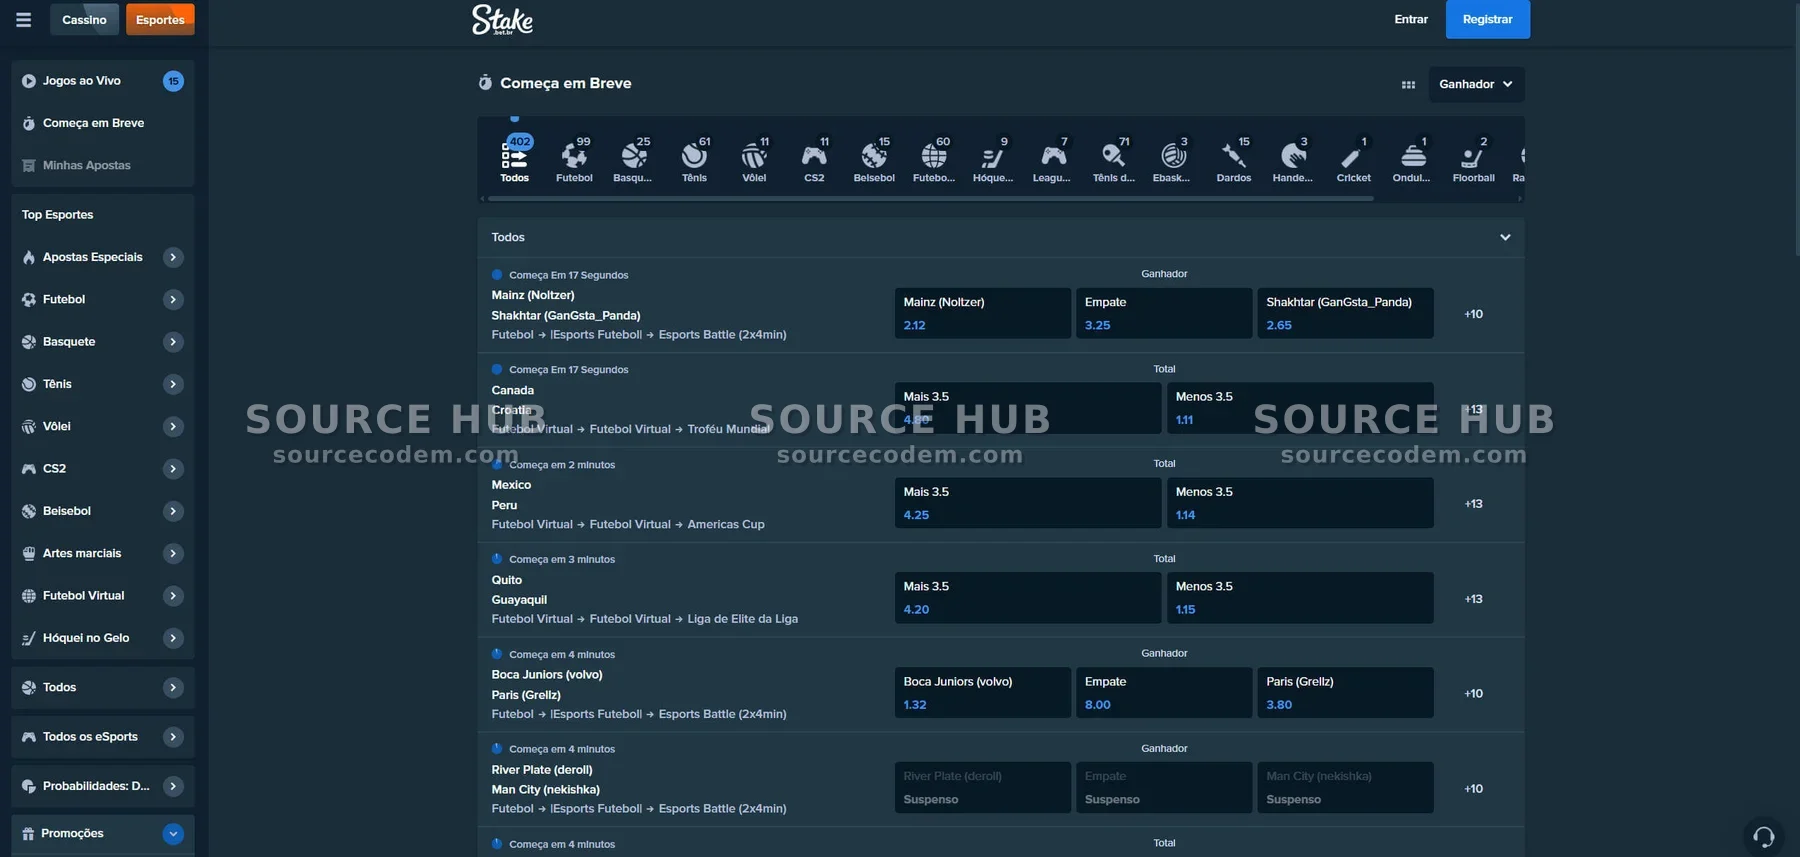1800x857 pixels.
Task: Open the support headset chat icon
Action: (1763, 836)
